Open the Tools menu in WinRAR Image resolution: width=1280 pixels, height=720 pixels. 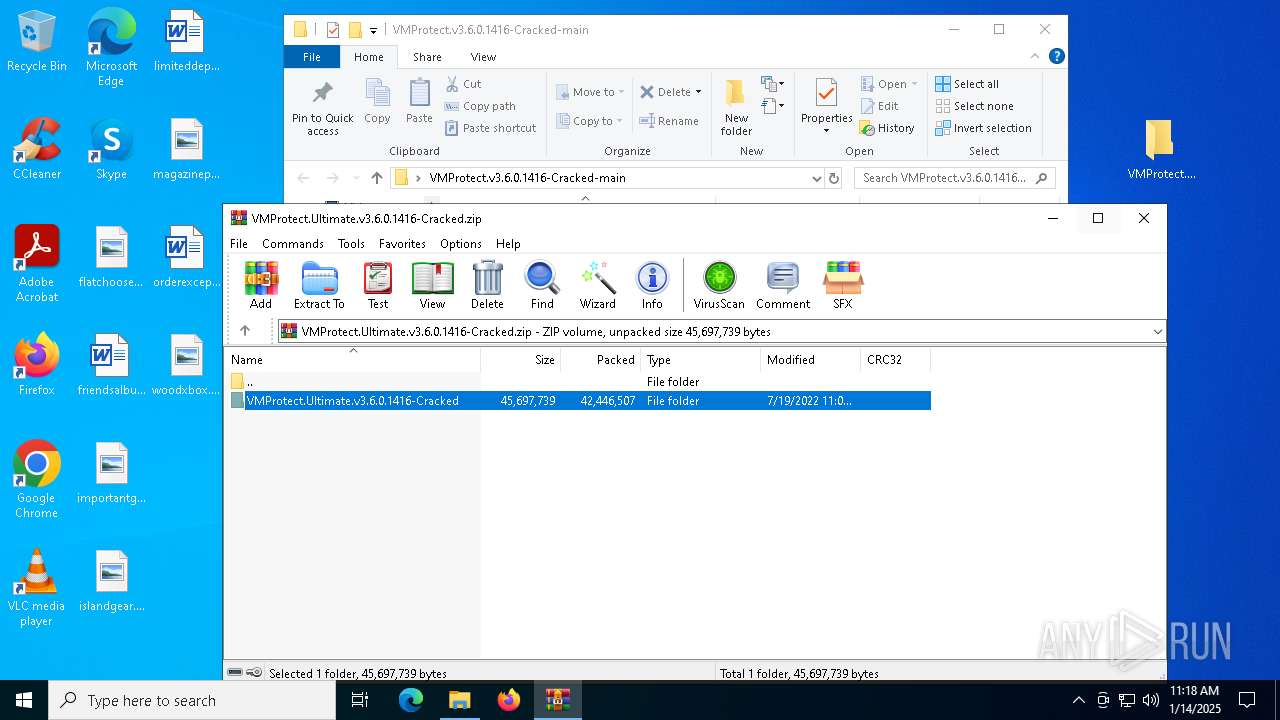point(351,243)
